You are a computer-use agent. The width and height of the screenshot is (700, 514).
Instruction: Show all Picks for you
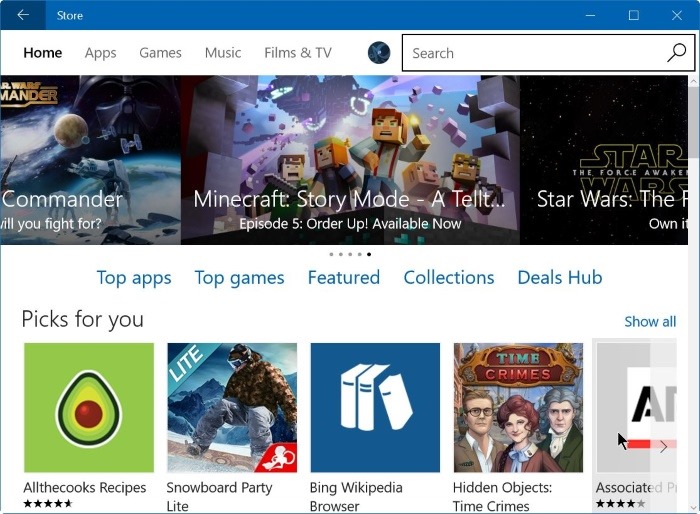[x=650, y=322]
